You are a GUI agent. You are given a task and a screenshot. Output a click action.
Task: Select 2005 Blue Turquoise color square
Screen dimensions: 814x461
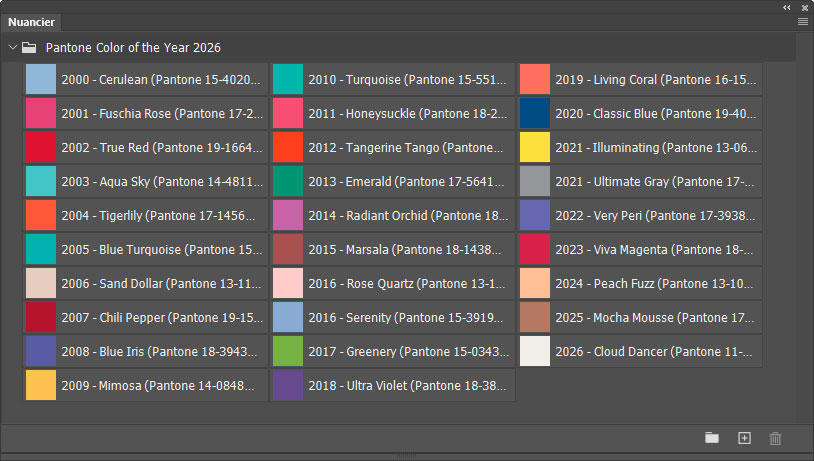click(41, 249)
